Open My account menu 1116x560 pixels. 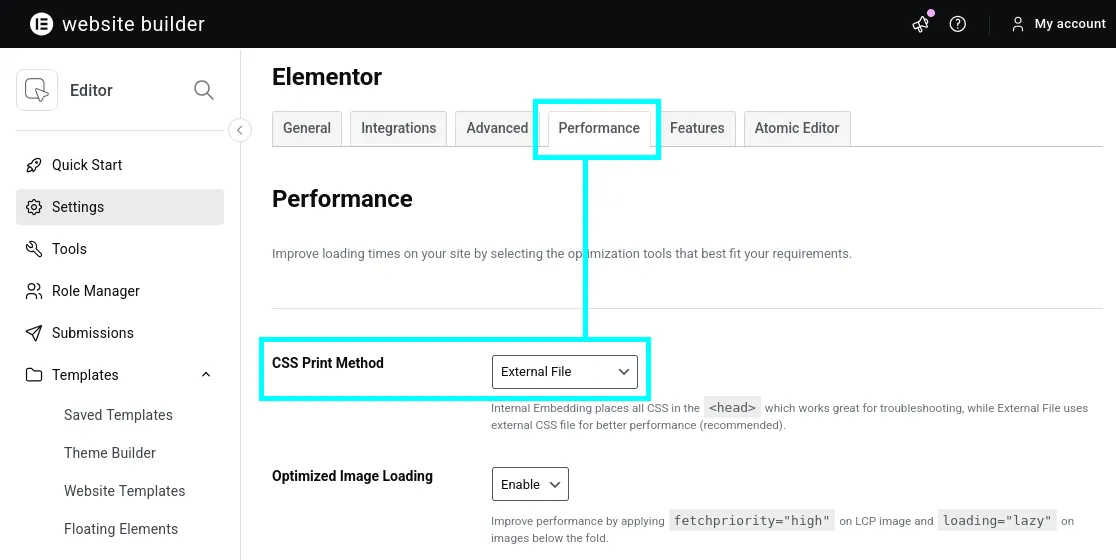click(x=1058, y=24)
